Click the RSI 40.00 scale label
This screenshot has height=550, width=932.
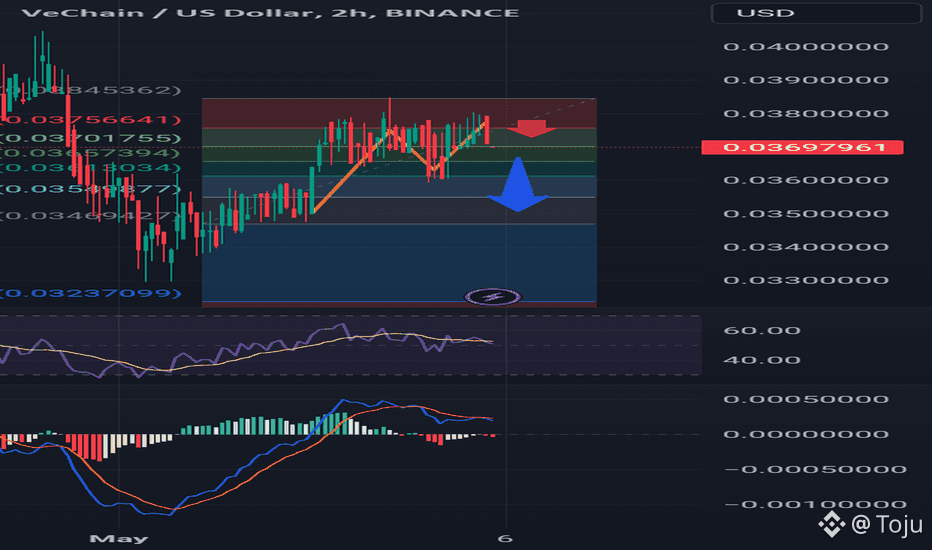762,360
